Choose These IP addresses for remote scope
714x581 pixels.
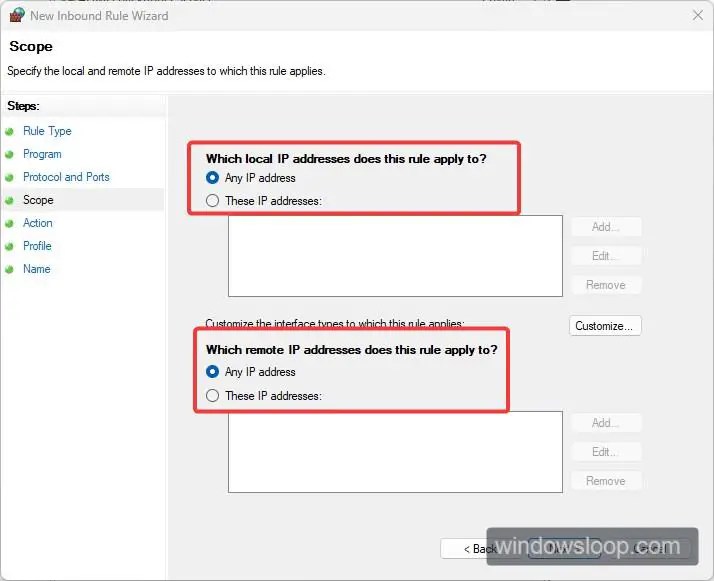(x=212, y=395)
